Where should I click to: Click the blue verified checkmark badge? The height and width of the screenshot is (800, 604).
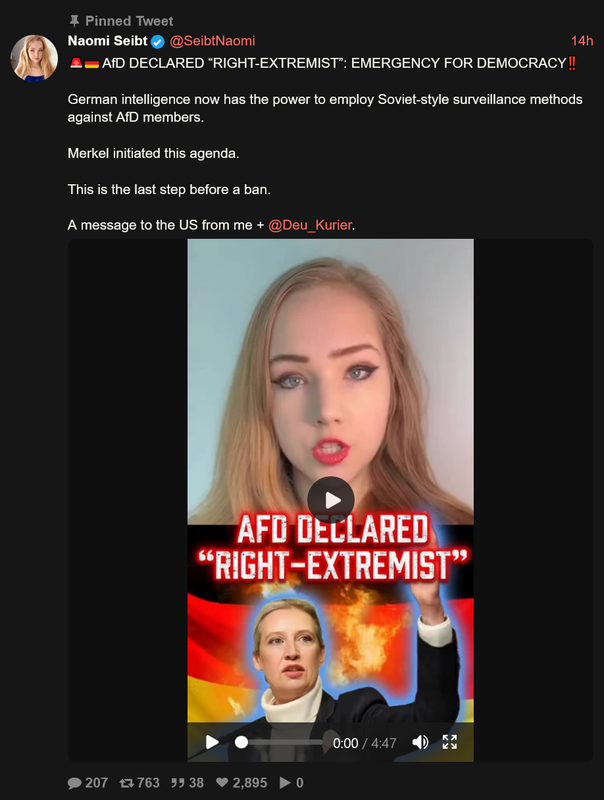pyautogui.click(x=158, y=42)
